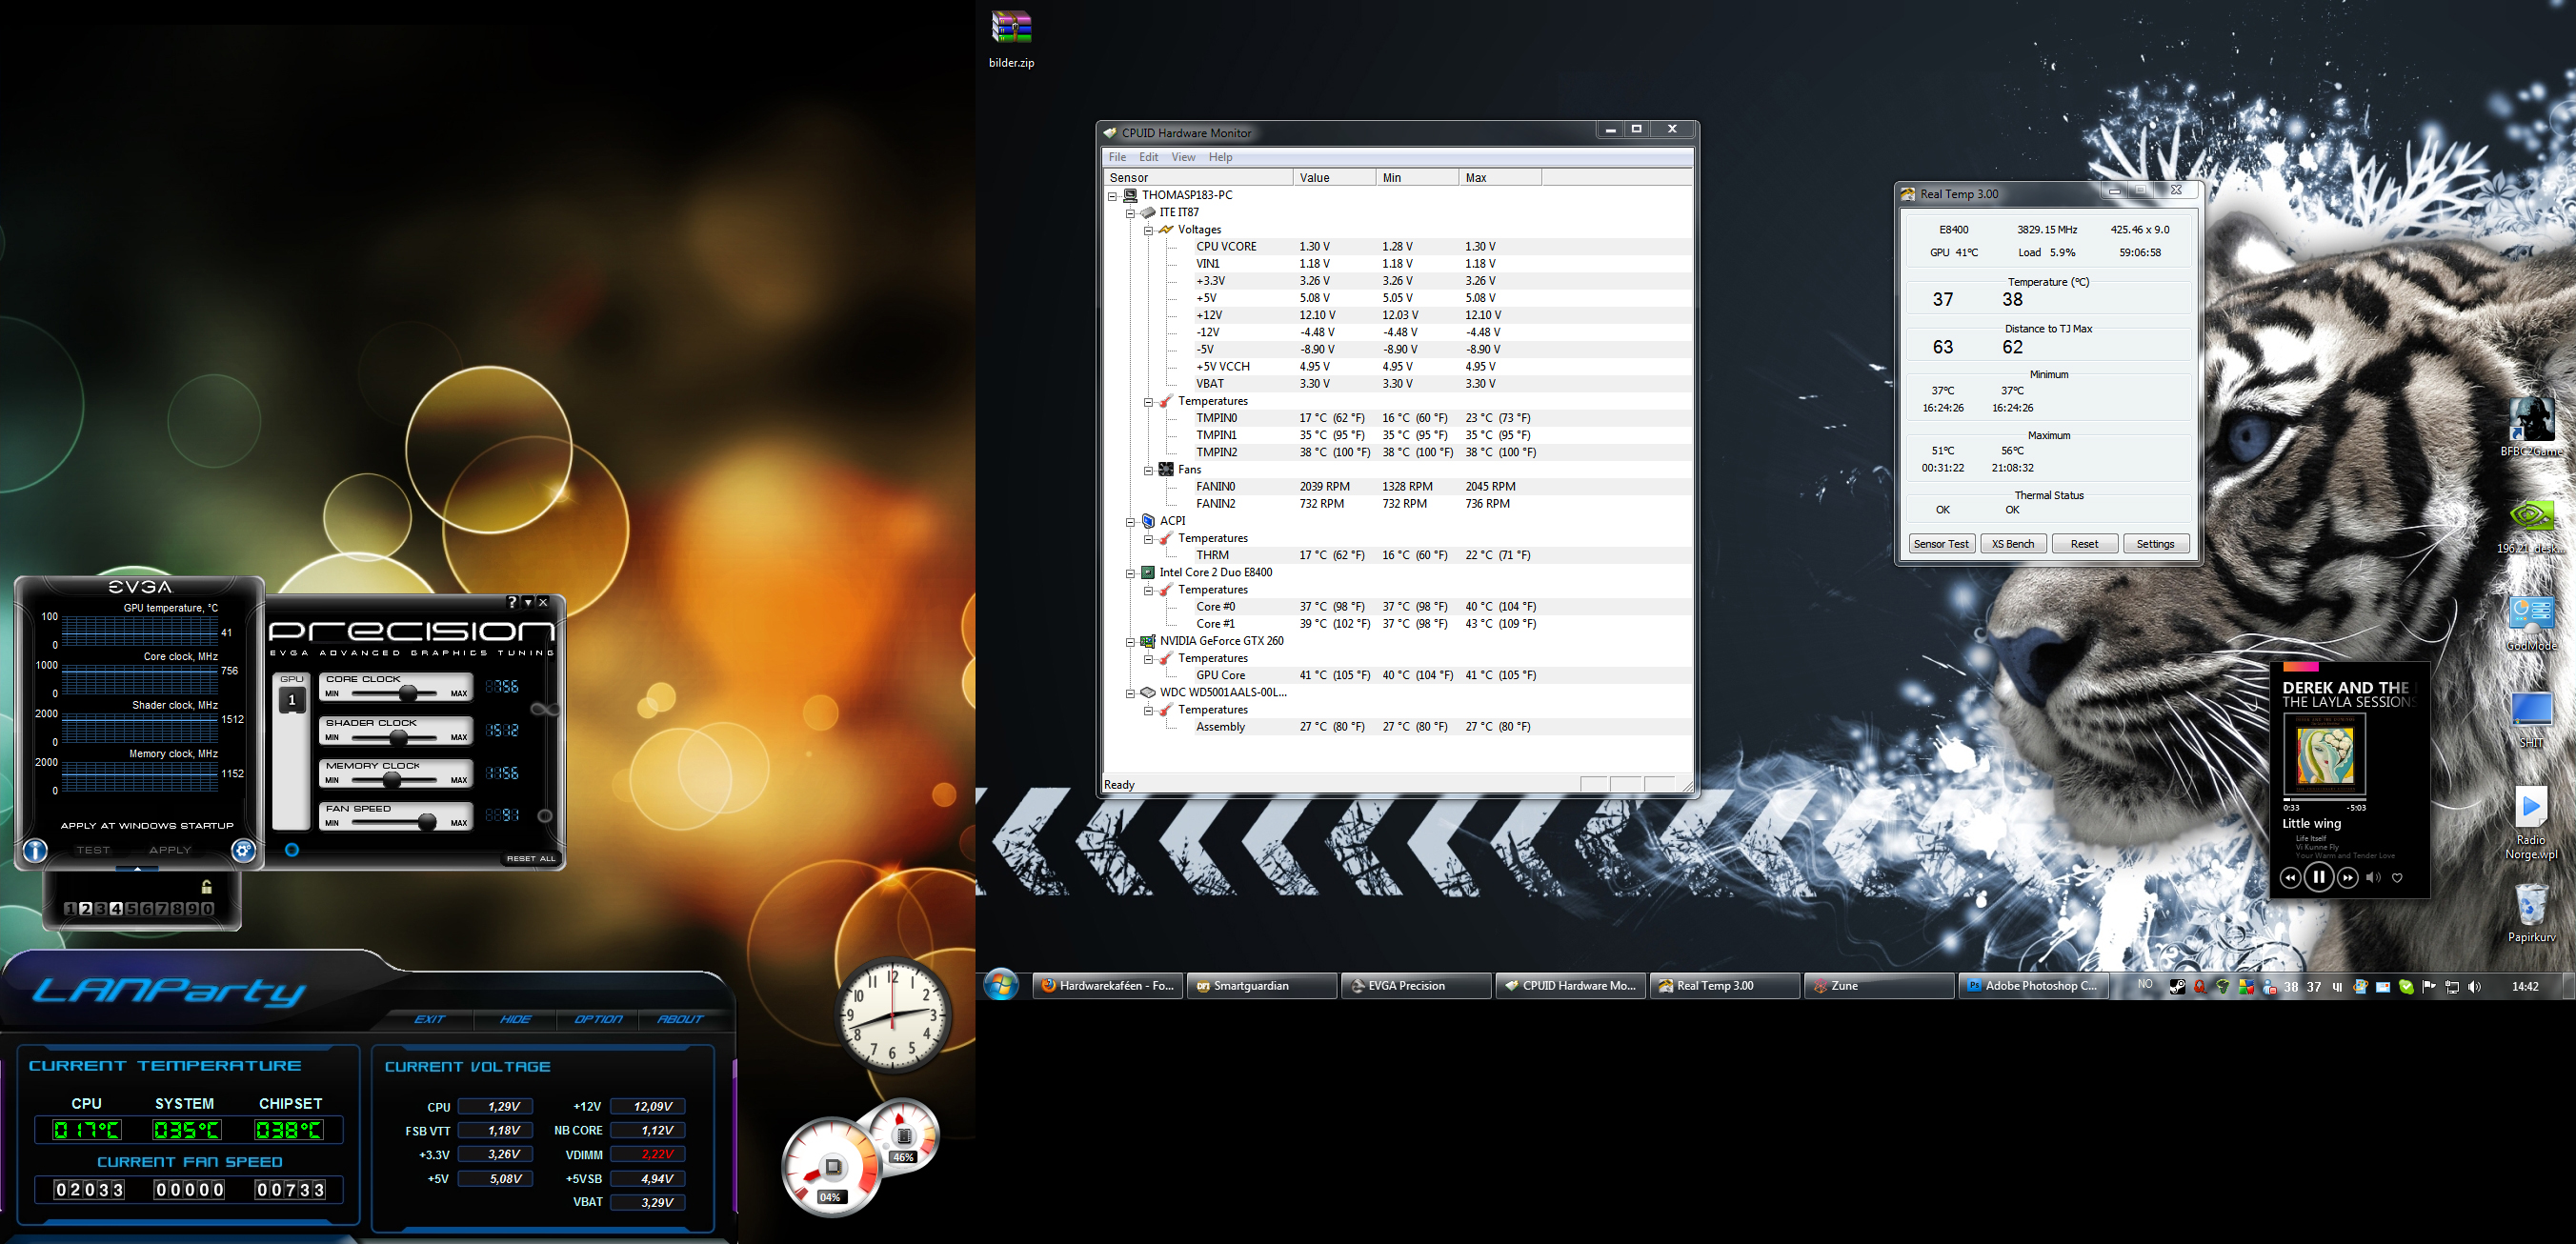This screenshot has width=2576, height=1244.
Task: Collapse the Intel Core 2 Duo E8400 node
Action: coord(1130,573)
